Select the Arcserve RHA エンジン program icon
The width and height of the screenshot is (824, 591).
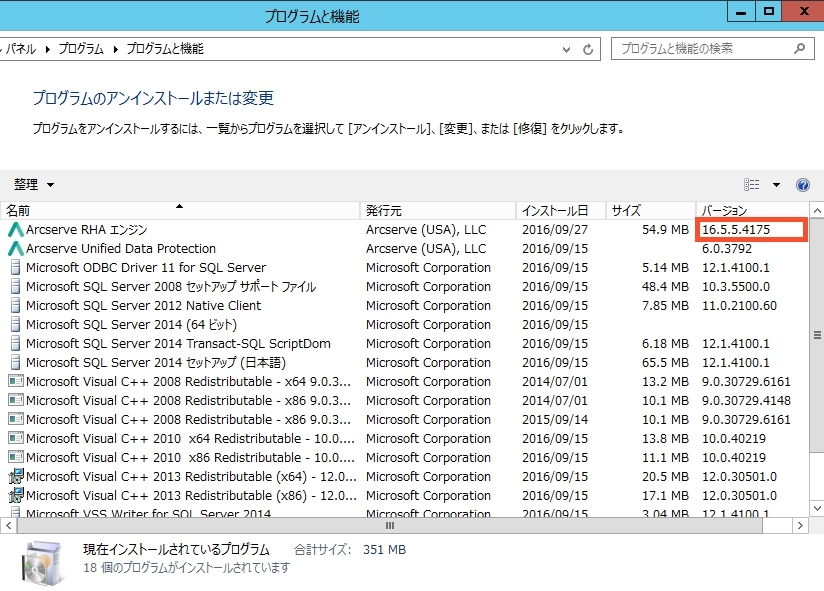coord(14,231)
